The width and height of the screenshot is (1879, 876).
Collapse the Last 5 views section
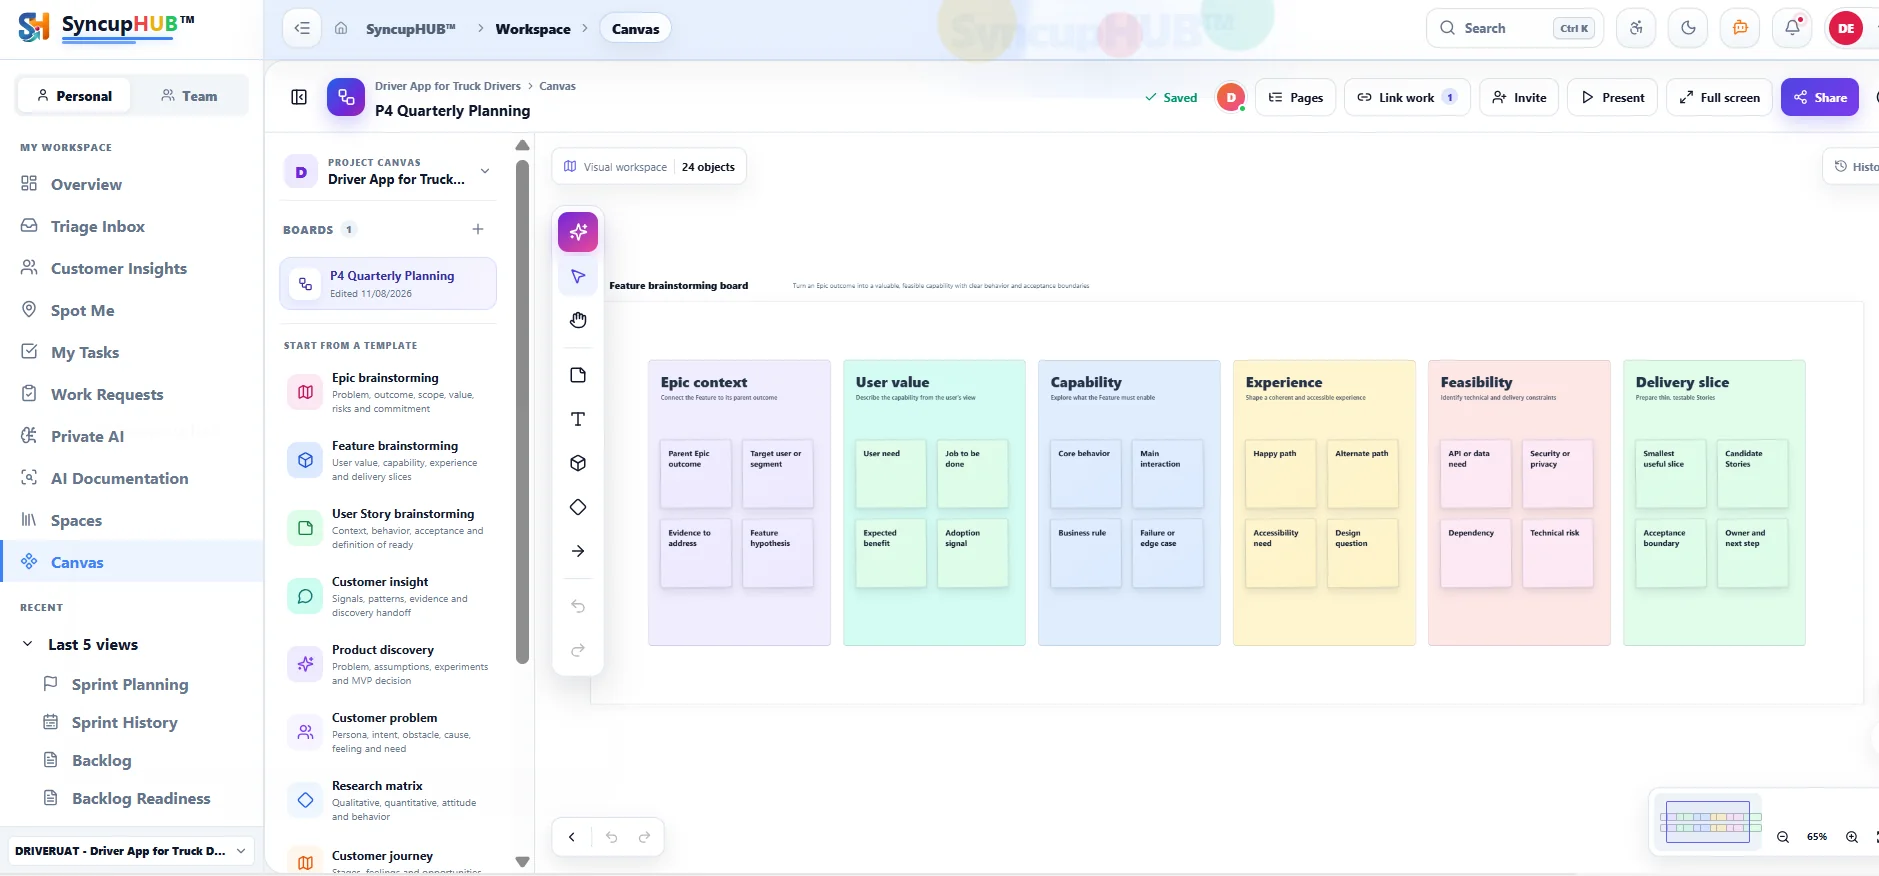(27, 644)
